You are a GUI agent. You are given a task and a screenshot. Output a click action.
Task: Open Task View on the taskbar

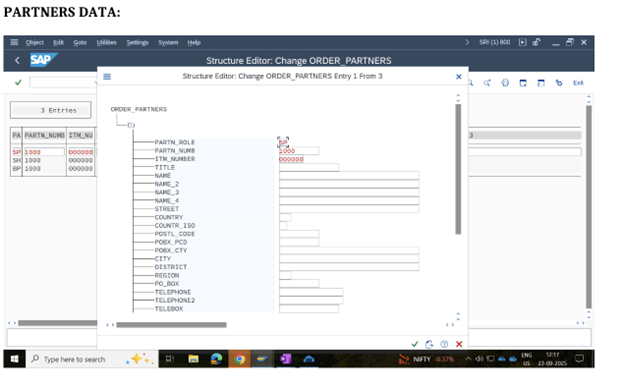pos(170,359)
